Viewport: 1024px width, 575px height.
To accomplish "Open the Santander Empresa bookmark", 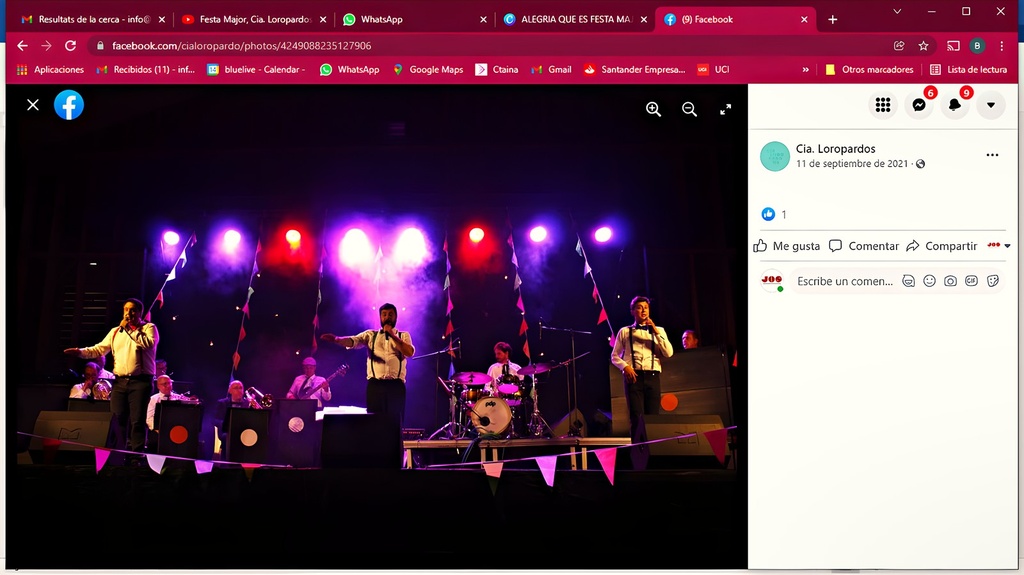I will click(635, 69).
